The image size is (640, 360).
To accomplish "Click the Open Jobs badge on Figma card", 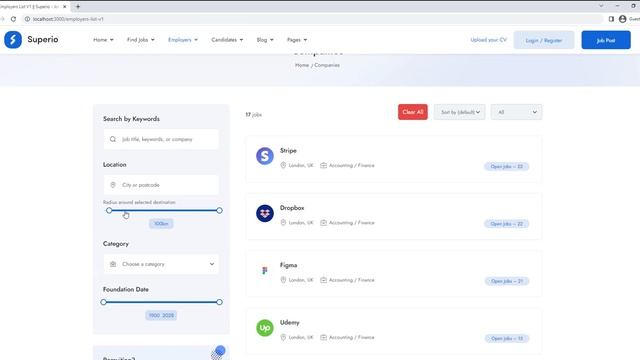I will pos(507,281).
